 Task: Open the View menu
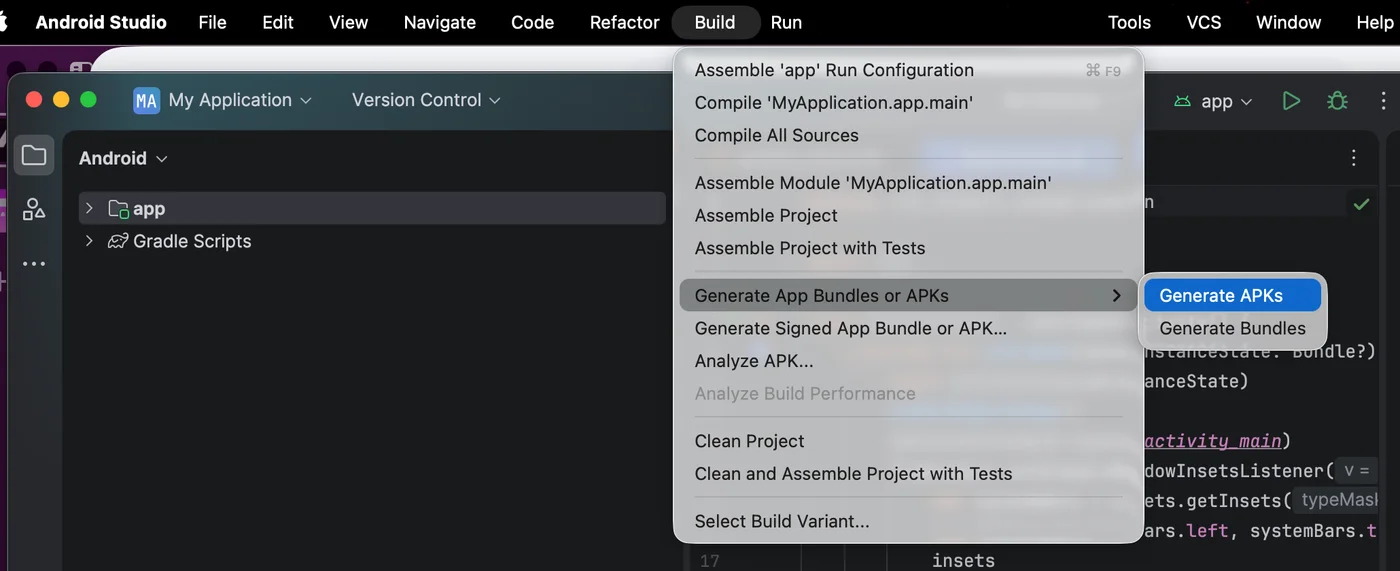coord(348,22)
